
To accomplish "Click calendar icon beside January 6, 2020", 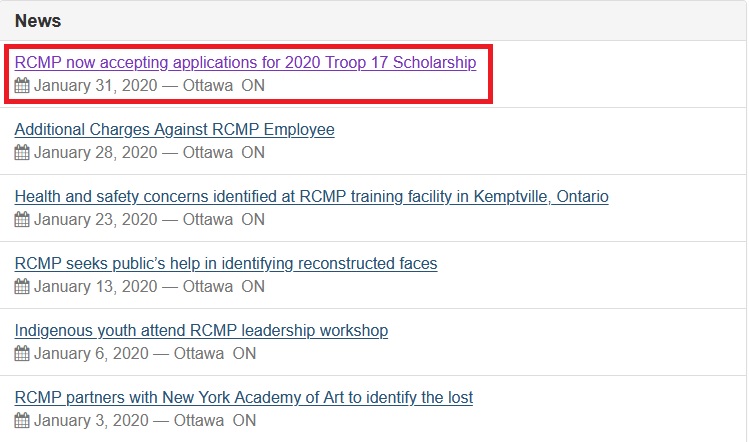I will [x=22, y=354].
